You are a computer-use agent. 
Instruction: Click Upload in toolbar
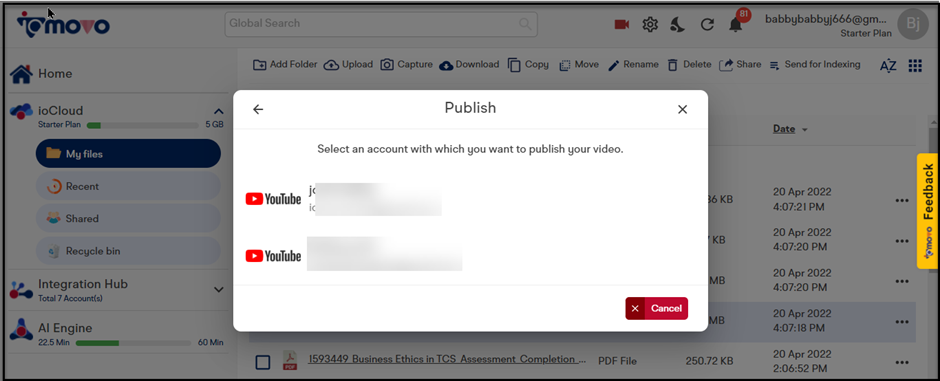pos(348,65)
